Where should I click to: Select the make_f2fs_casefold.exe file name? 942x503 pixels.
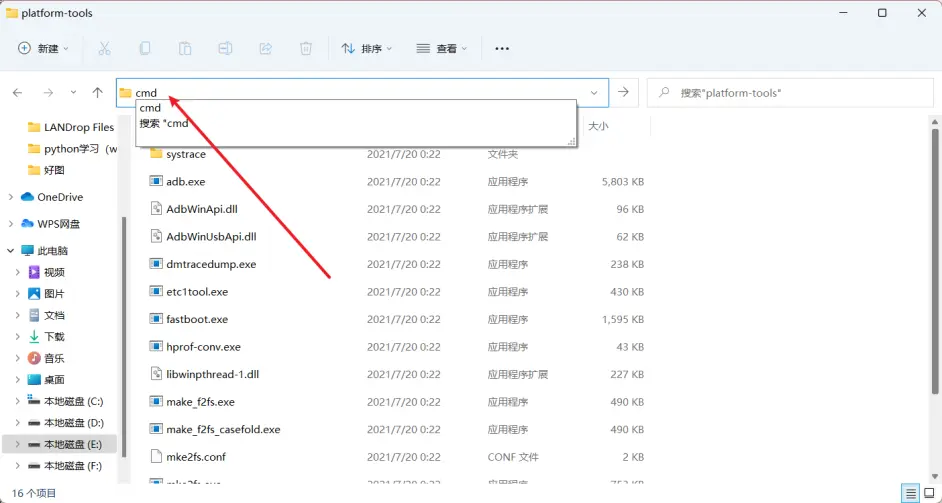point(223,430)
